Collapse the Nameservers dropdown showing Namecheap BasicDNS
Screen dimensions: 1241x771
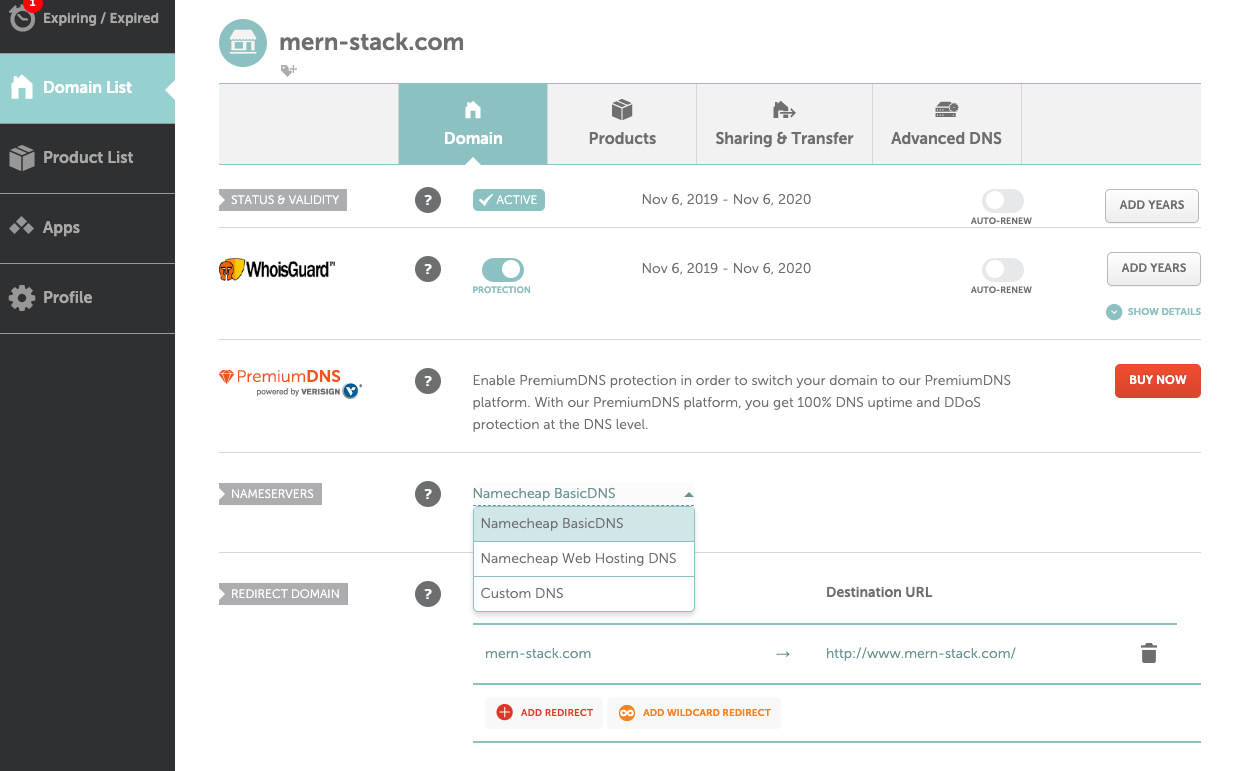click(583, 493)
